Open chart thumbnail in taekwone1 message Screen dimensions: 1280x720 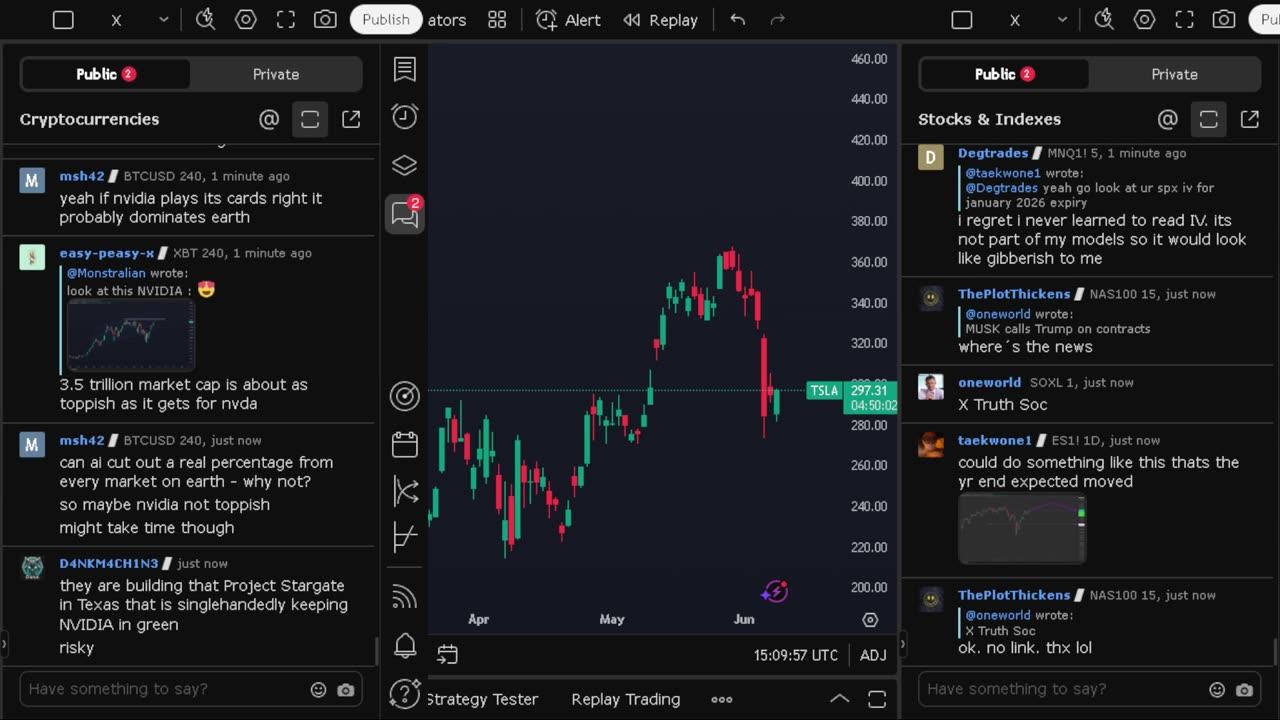(x=1022, y=528)
